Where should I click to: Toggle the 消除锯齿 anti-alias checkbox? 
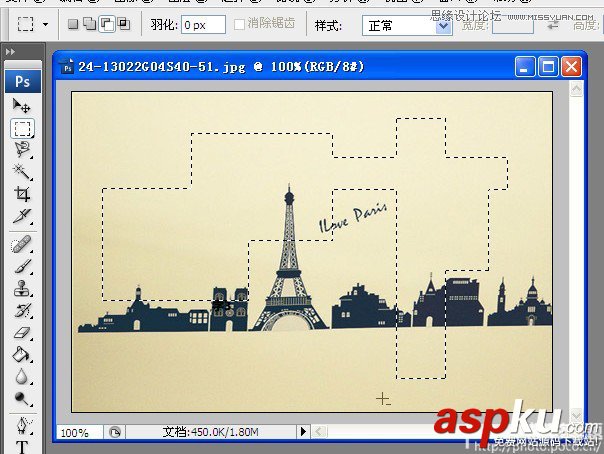[239, 25]
